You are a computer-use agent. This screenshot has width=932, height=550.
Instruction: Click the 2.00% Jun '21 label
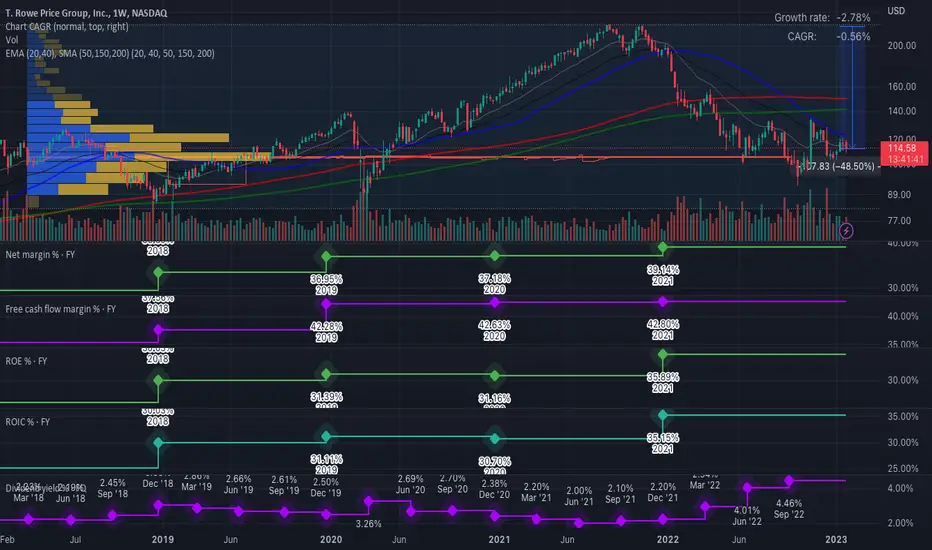point(579,496)
